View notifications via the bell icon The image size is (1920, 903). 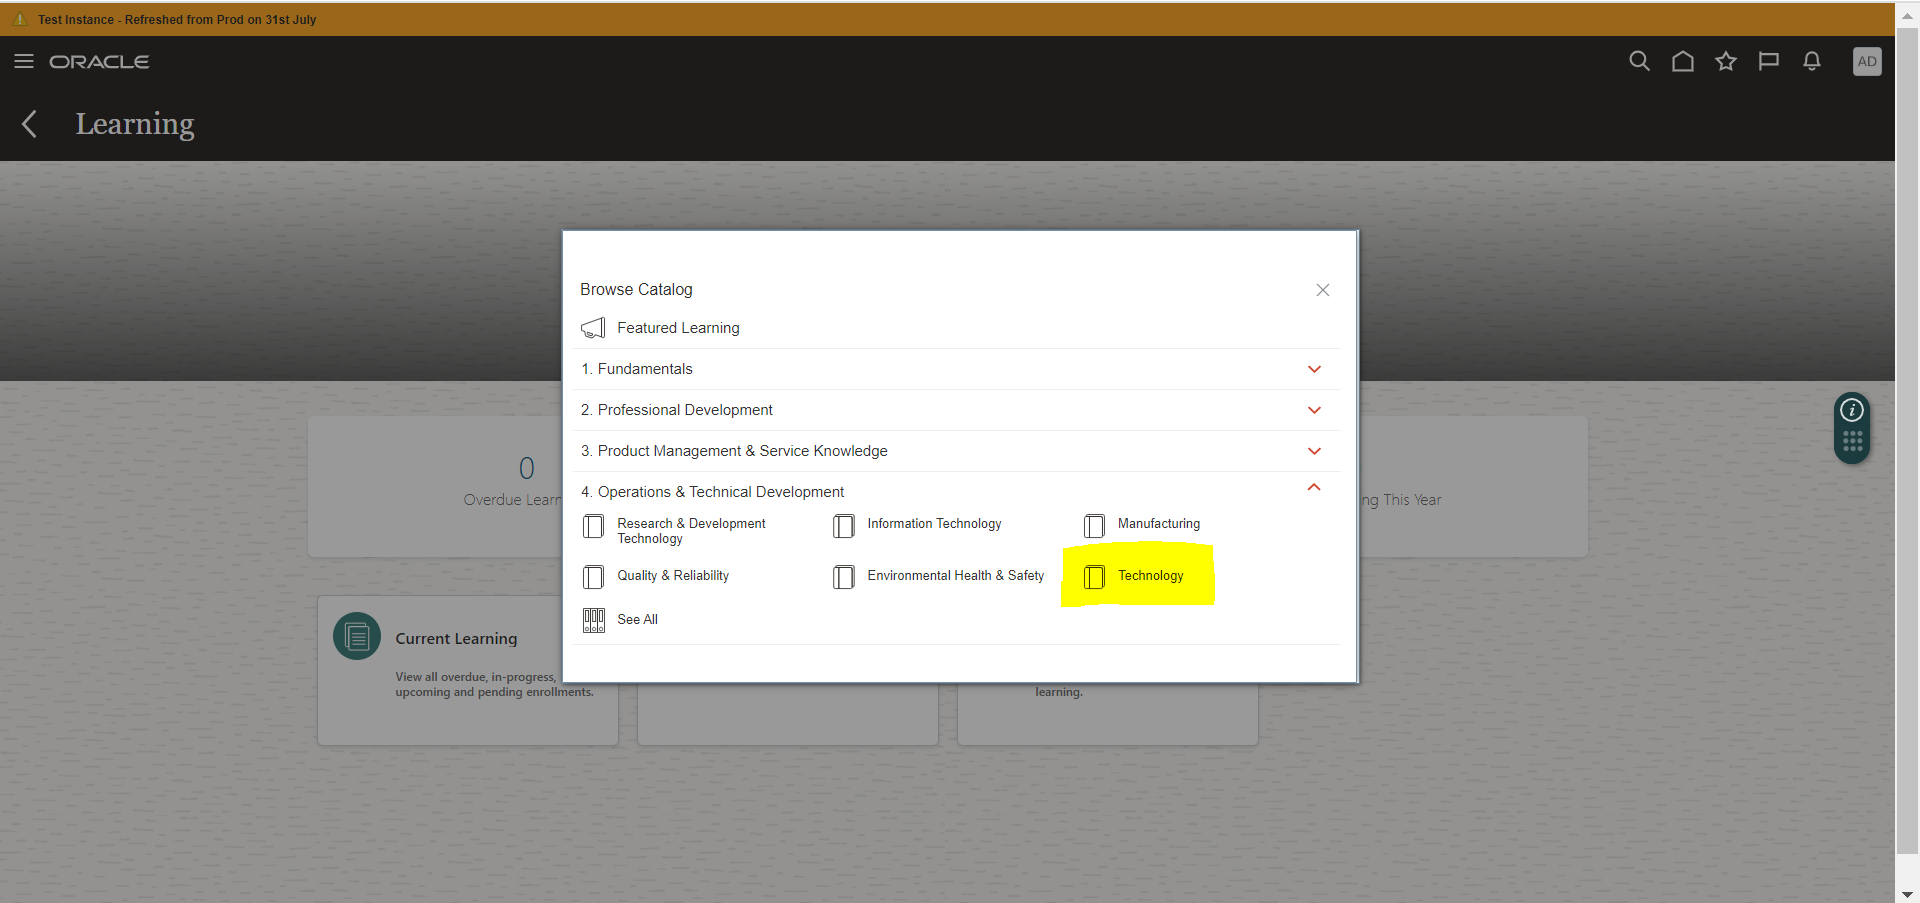pyautogui.click(x=1812, y=61)
